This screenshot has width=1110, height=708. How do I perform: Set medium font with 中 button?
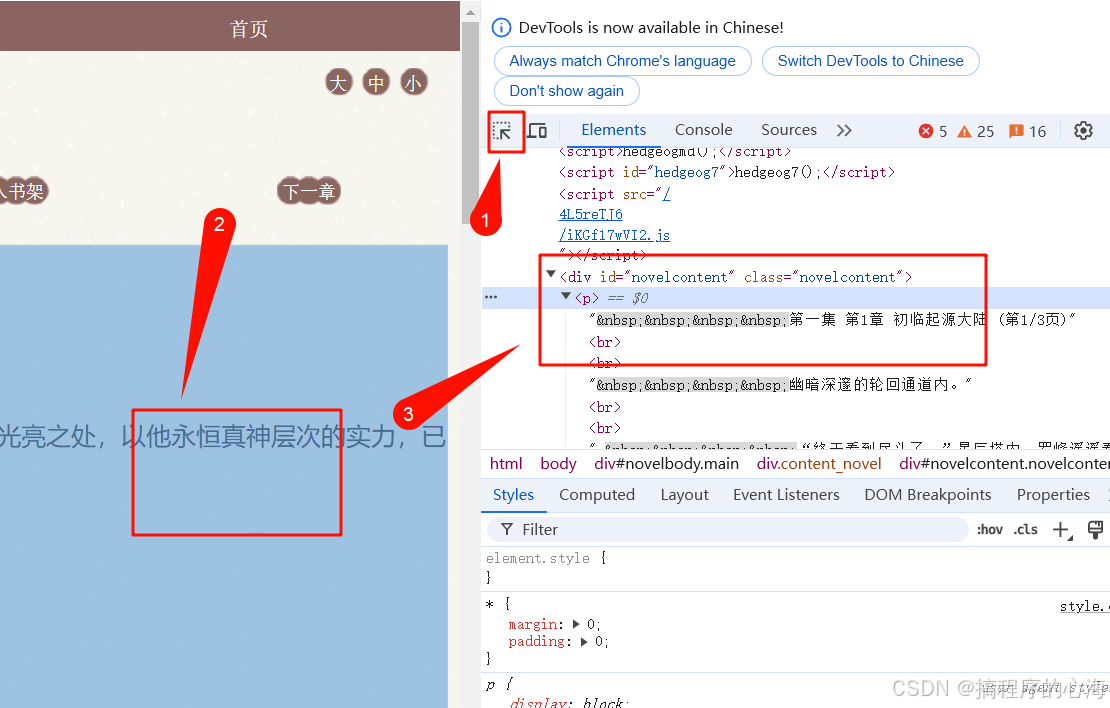coord(376,83)
